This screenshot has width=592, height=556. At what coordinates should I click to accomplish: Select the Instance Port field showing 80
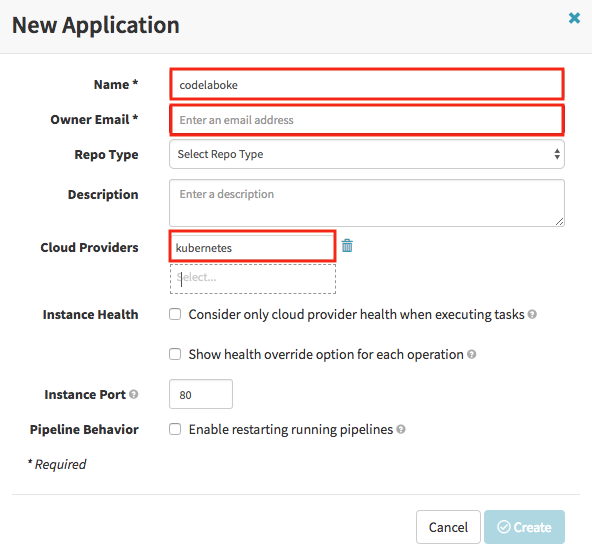coord(201,394)
